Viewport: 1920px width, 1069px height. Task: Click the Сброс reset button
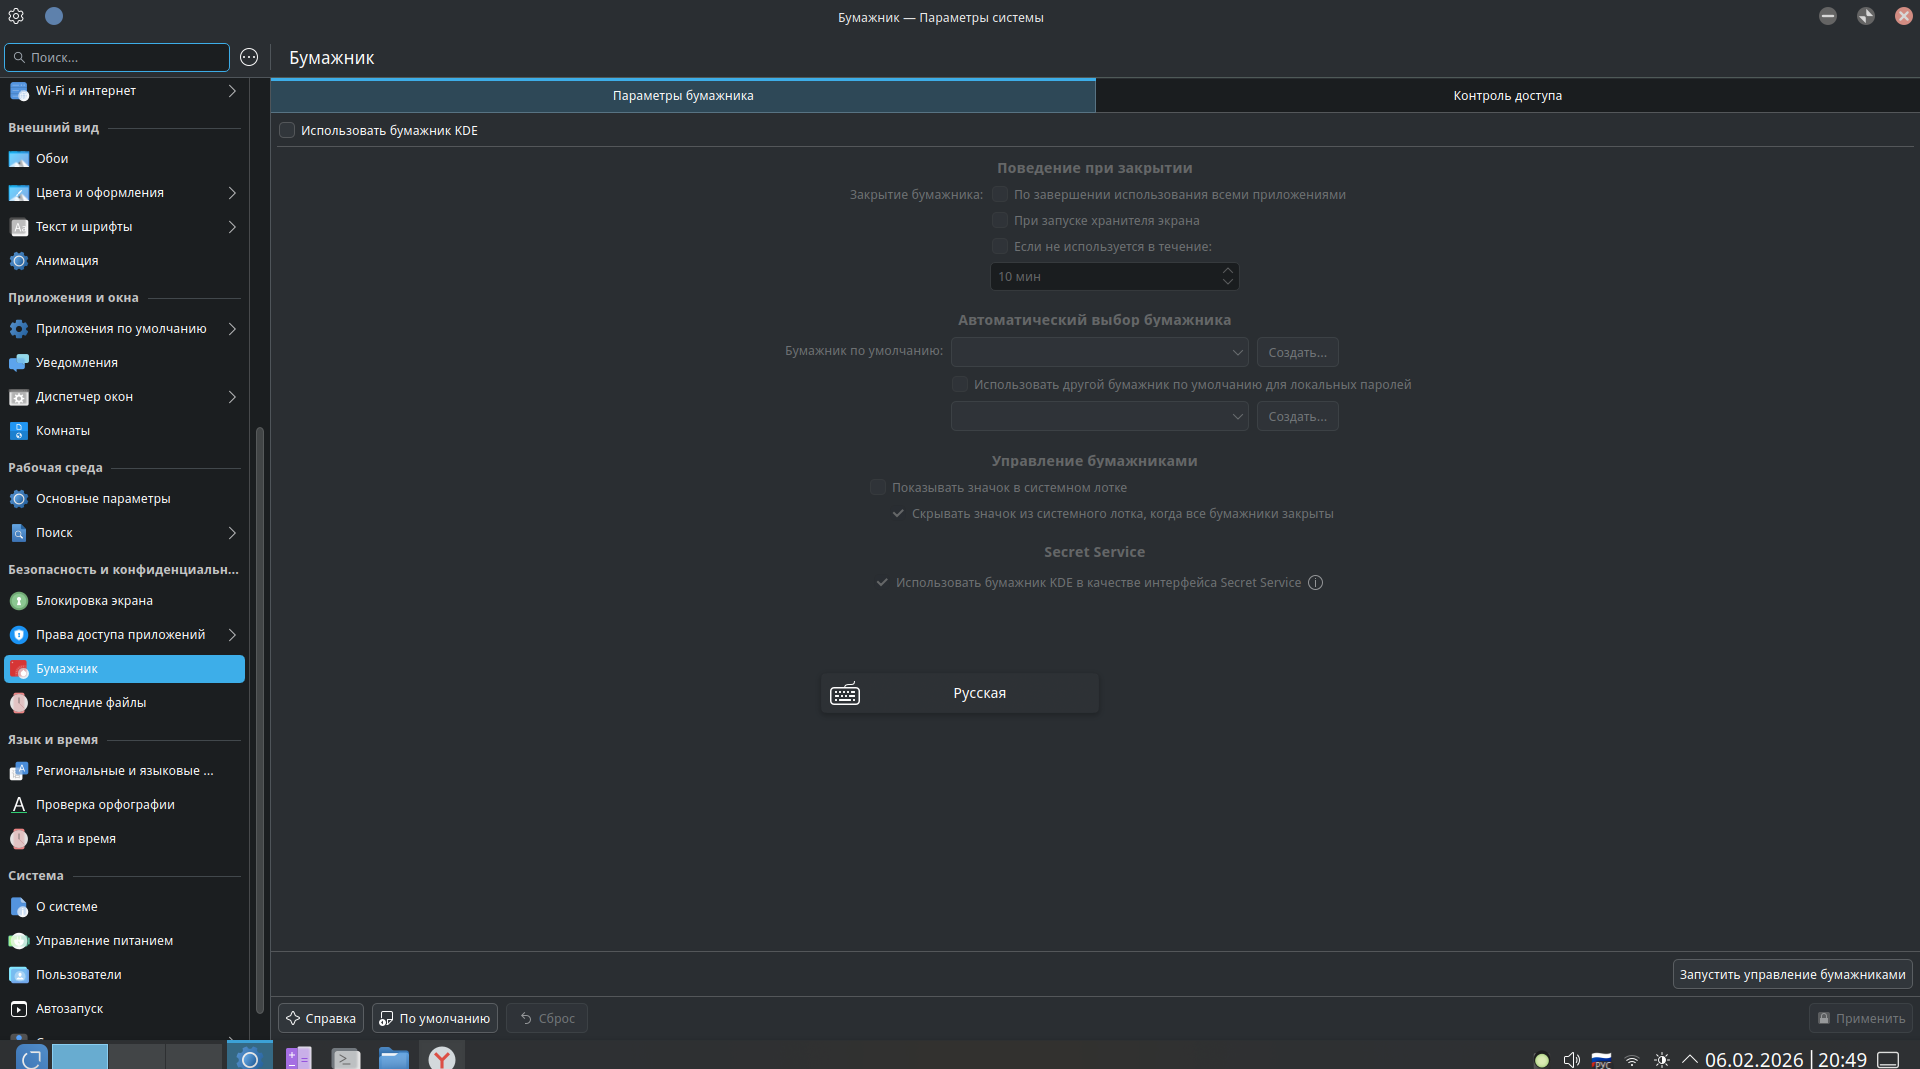pos(547,1018)
